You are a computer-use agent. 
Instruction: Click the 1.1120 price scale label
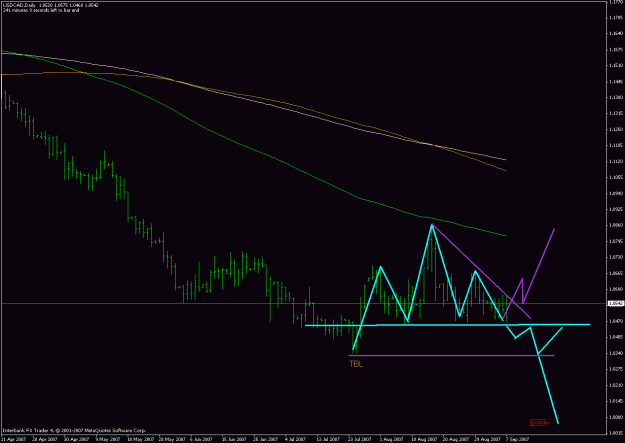click(x=616, y=161)
